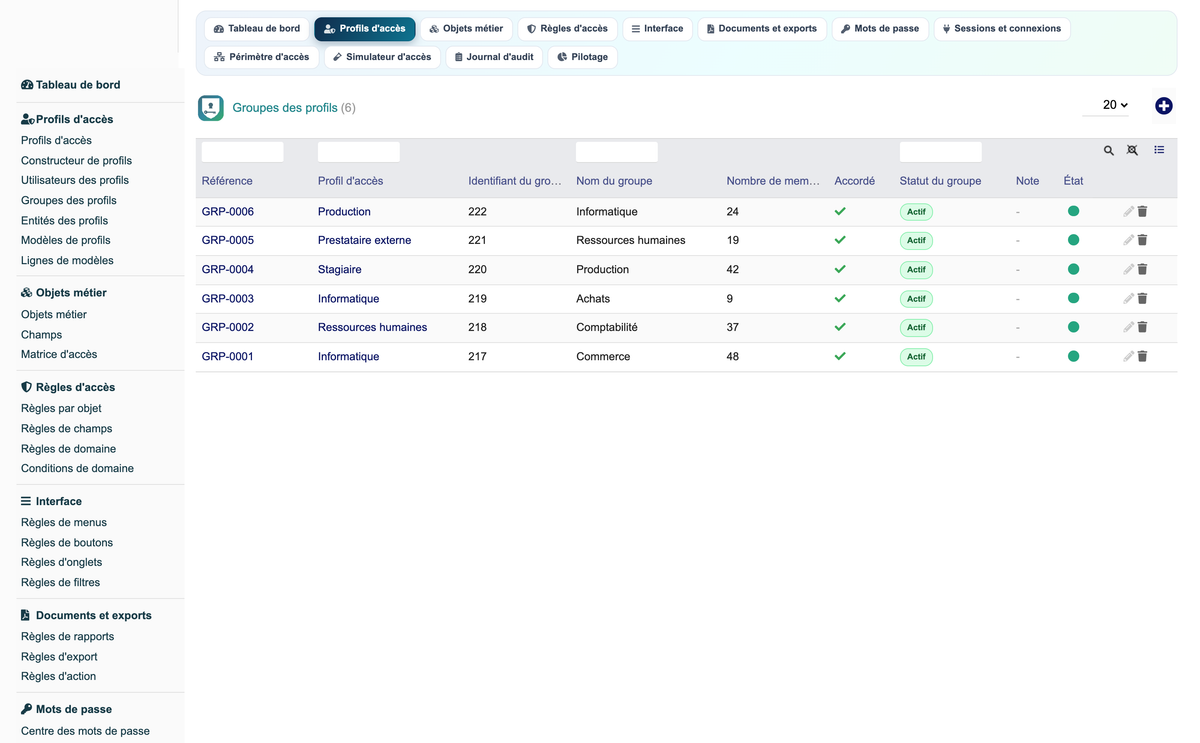Open Constructeur de profils in the sidebar
This screenshot has height=743, width=1200.
[x=76, y=161]
